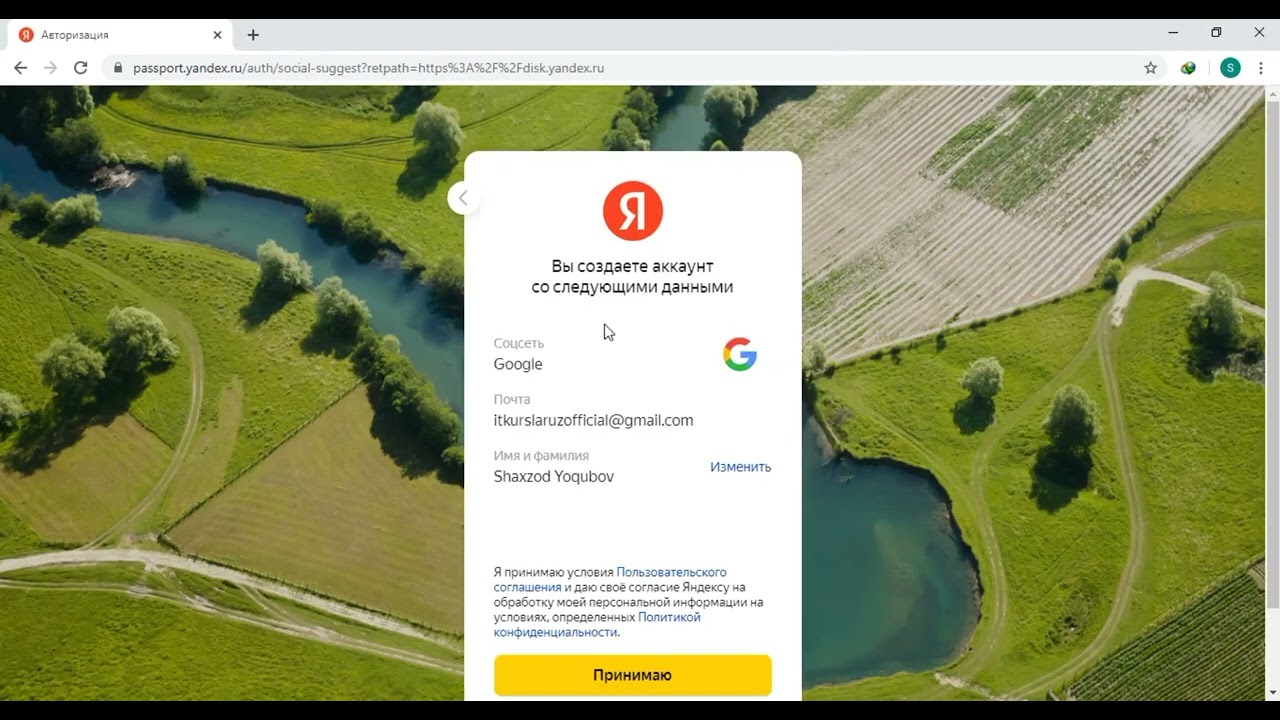The image size is (1280, 720).
Task: Open the browser extension icon
Action: pos(1188,68)
